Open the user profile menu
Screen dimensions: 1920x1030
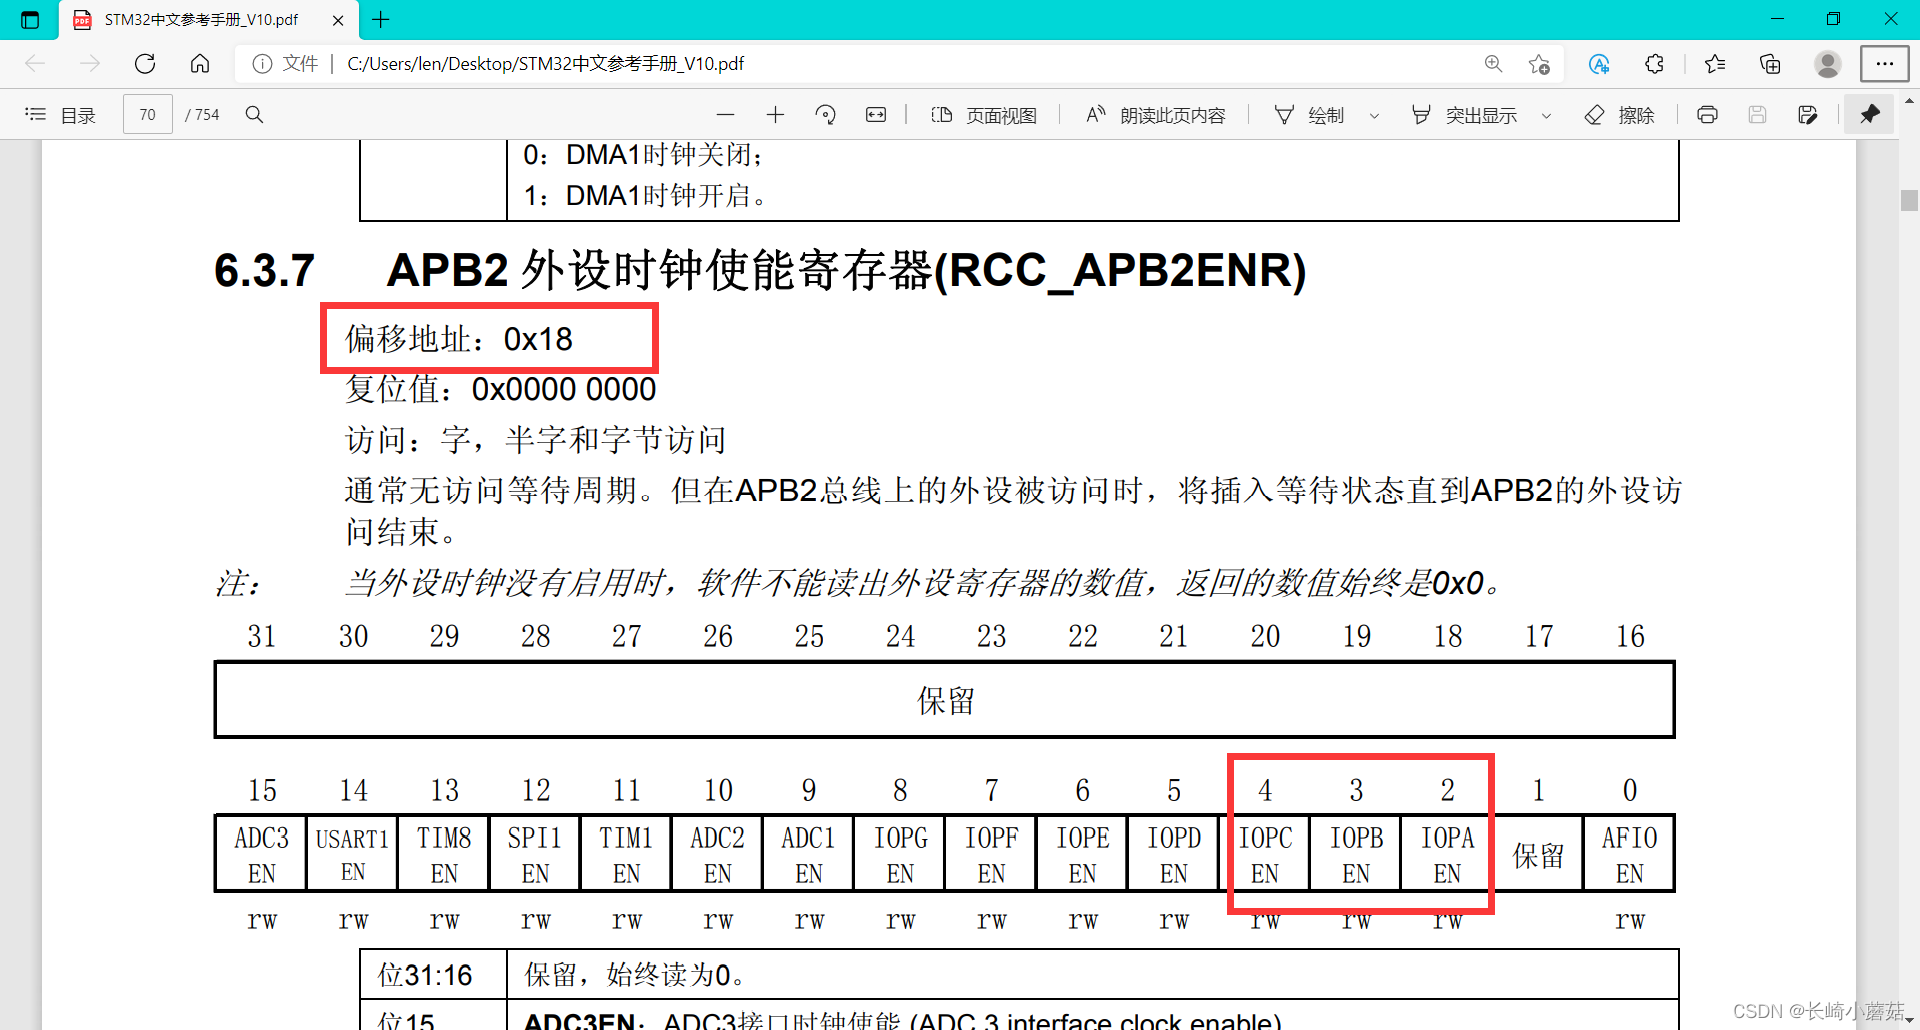(x=1828, y=64)
